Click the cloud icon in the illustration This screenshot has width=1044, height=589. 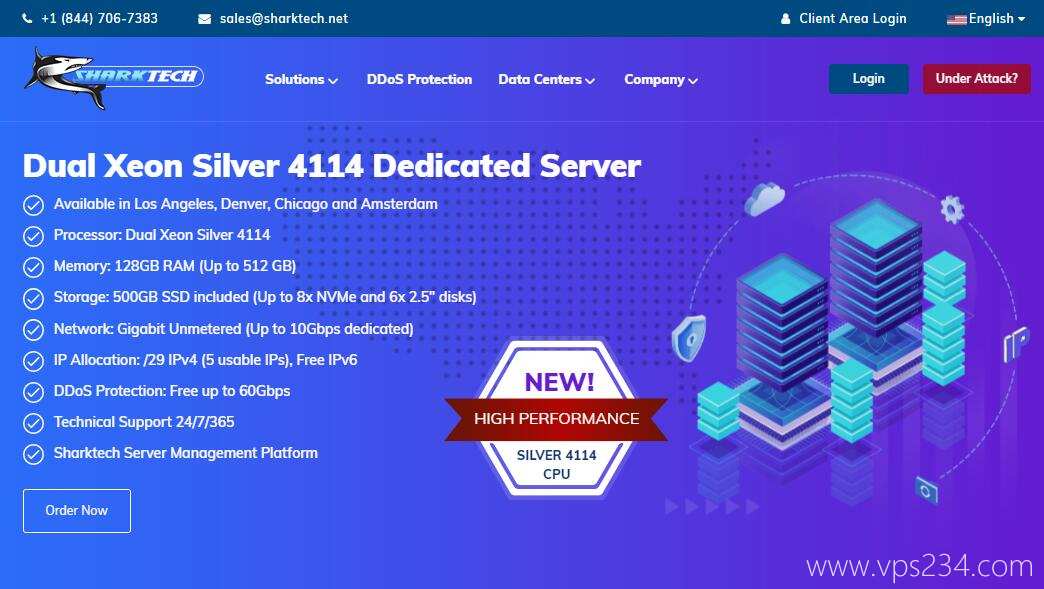(764, 198)
